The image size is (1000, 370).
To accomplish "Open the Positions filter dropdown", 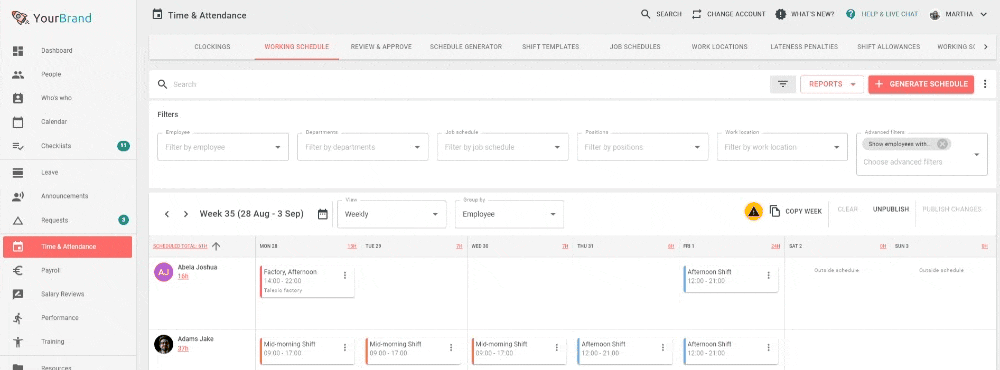I will [643, 147].
